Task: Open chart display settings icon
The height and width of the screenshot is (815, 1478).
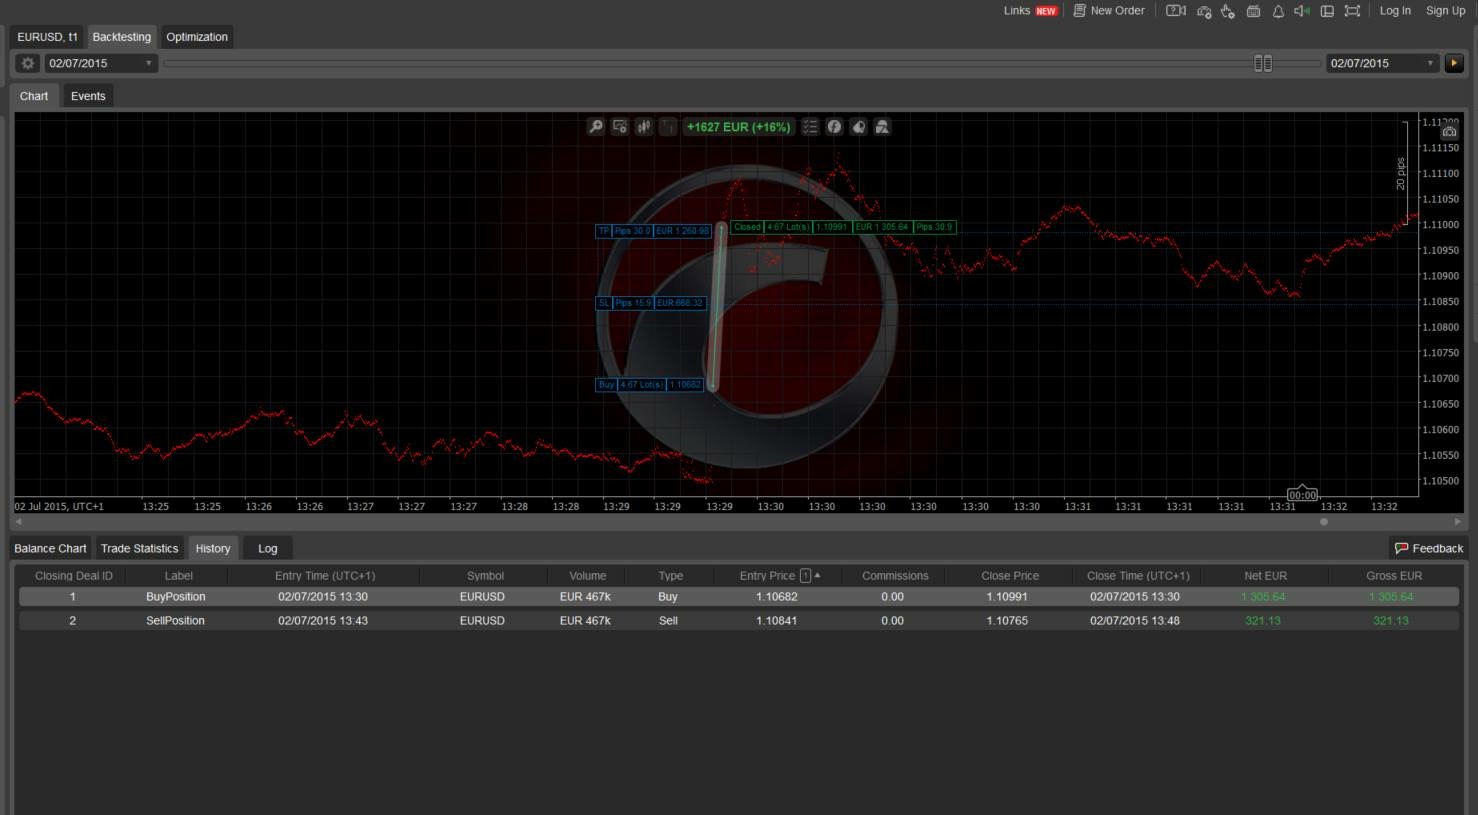Action: 620,127
